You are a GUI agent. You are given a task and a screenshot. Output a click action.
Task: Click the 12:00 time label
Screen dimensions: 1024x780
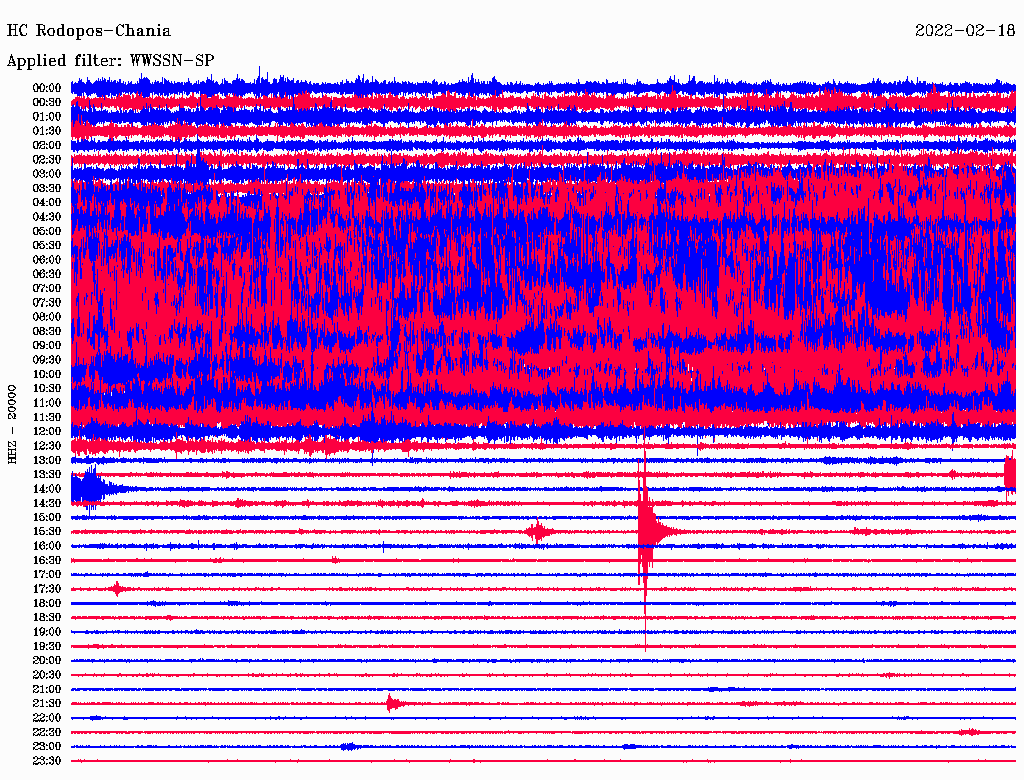tap(47, 431)
